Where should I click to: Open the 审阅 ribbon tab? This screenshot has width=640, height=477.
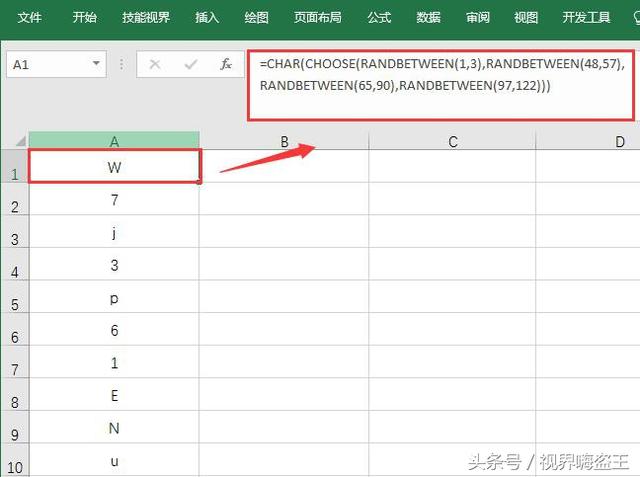tap(478, 17)
